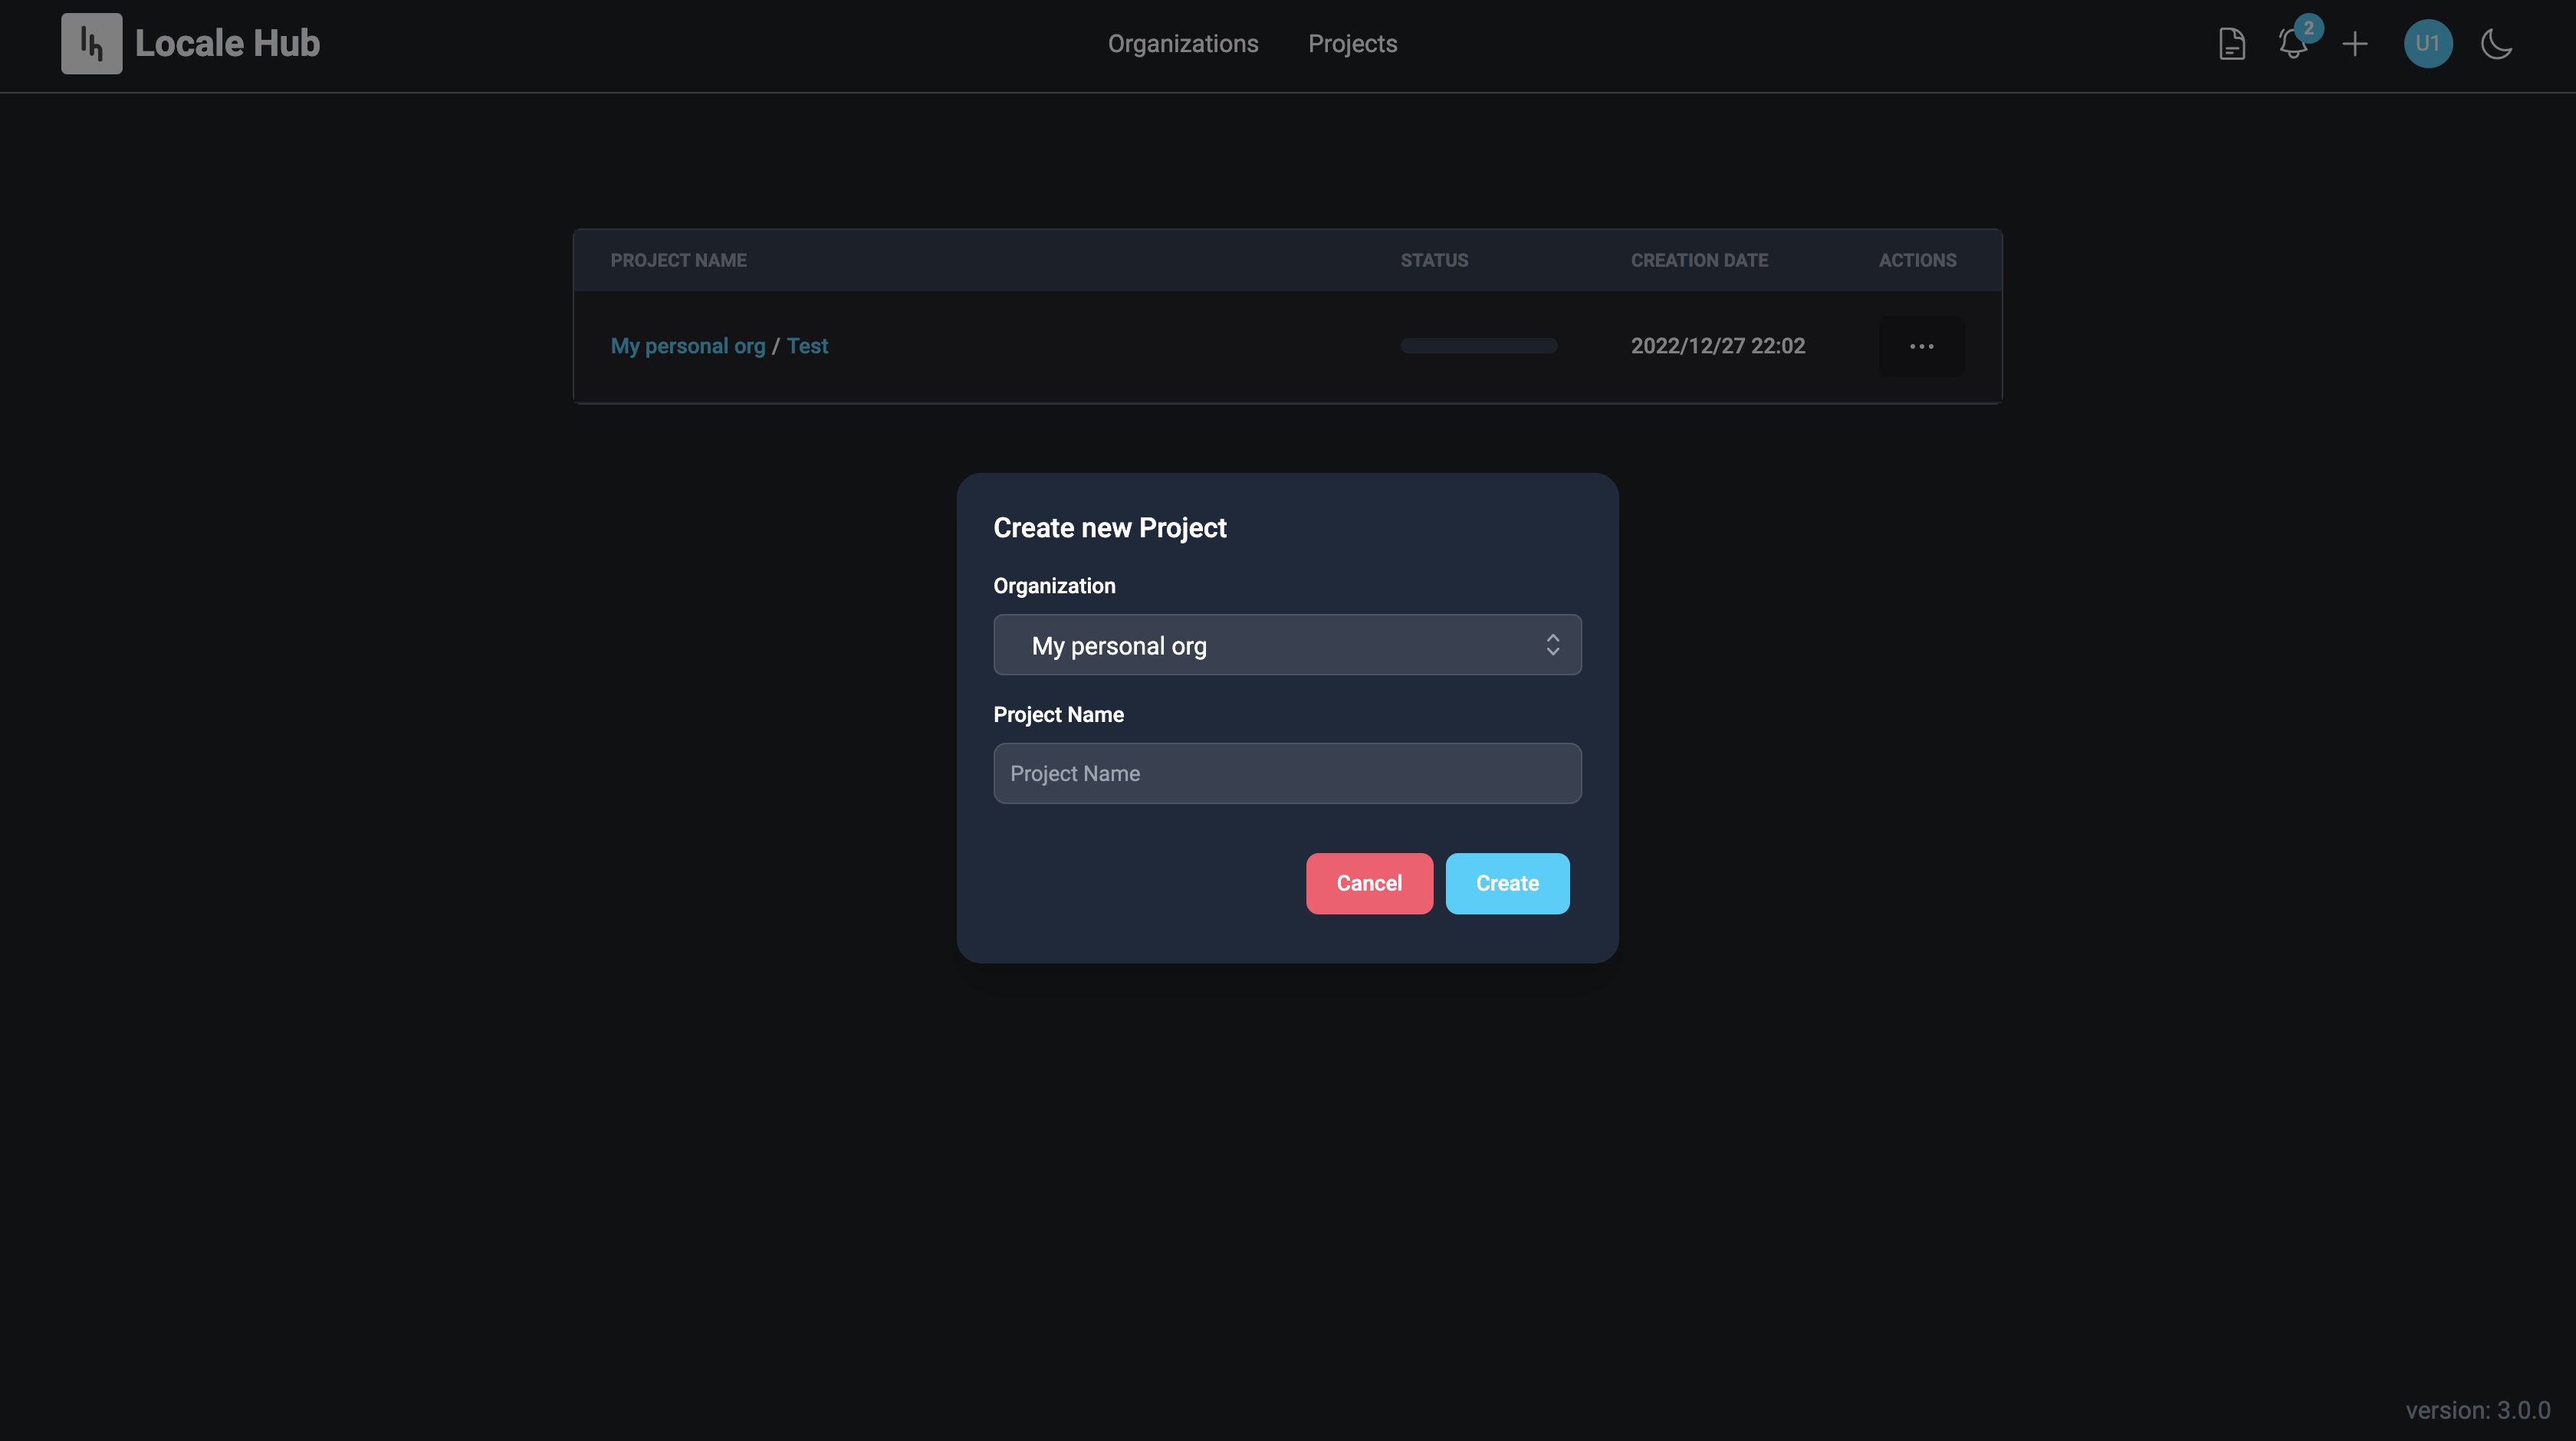The image size is (2576, 1441).
Task: Click the plus icon to add new
Action: (2355, 44)
